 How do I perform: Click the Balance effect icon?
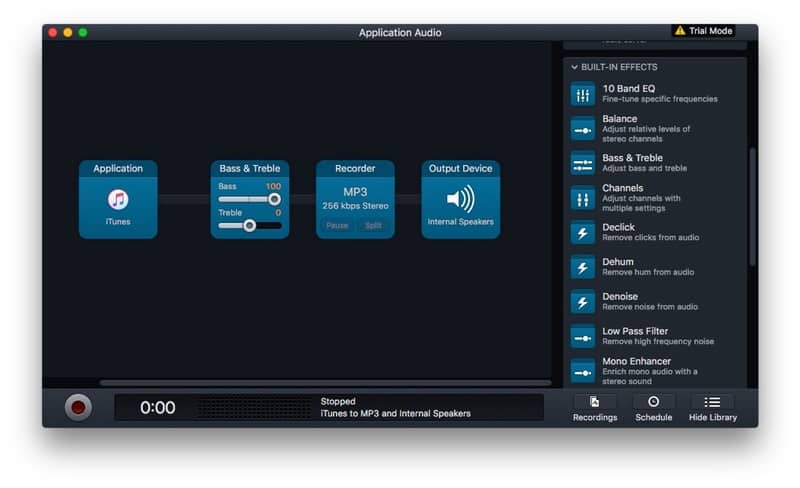(583, 129)
